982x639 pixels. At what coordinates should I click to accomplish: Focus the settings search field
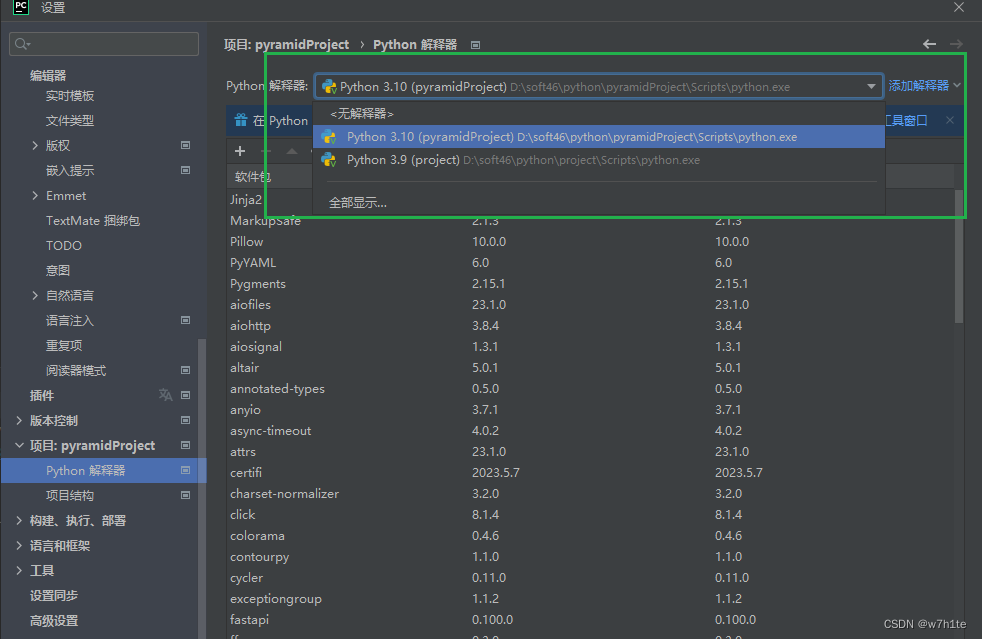tap(104, 44)
